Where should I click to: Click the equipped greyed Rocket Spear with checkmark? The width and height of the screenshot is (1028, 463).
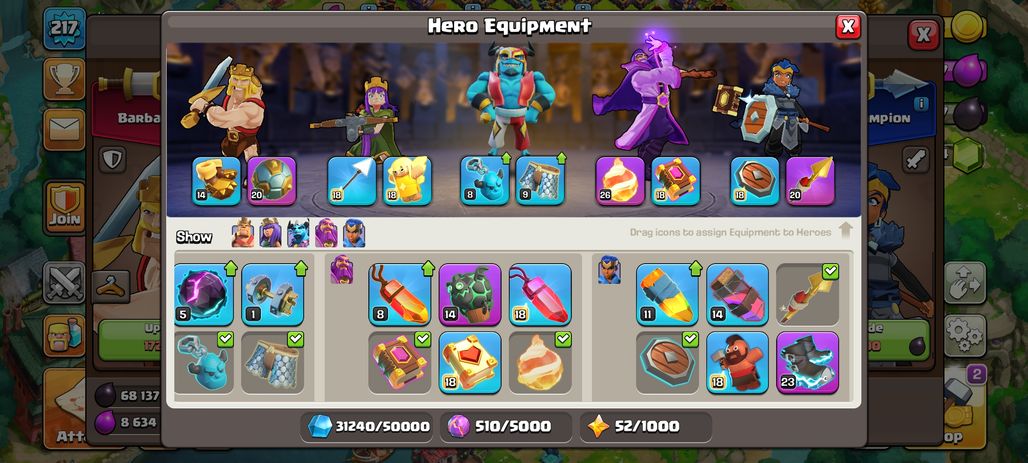coord(808,294)
